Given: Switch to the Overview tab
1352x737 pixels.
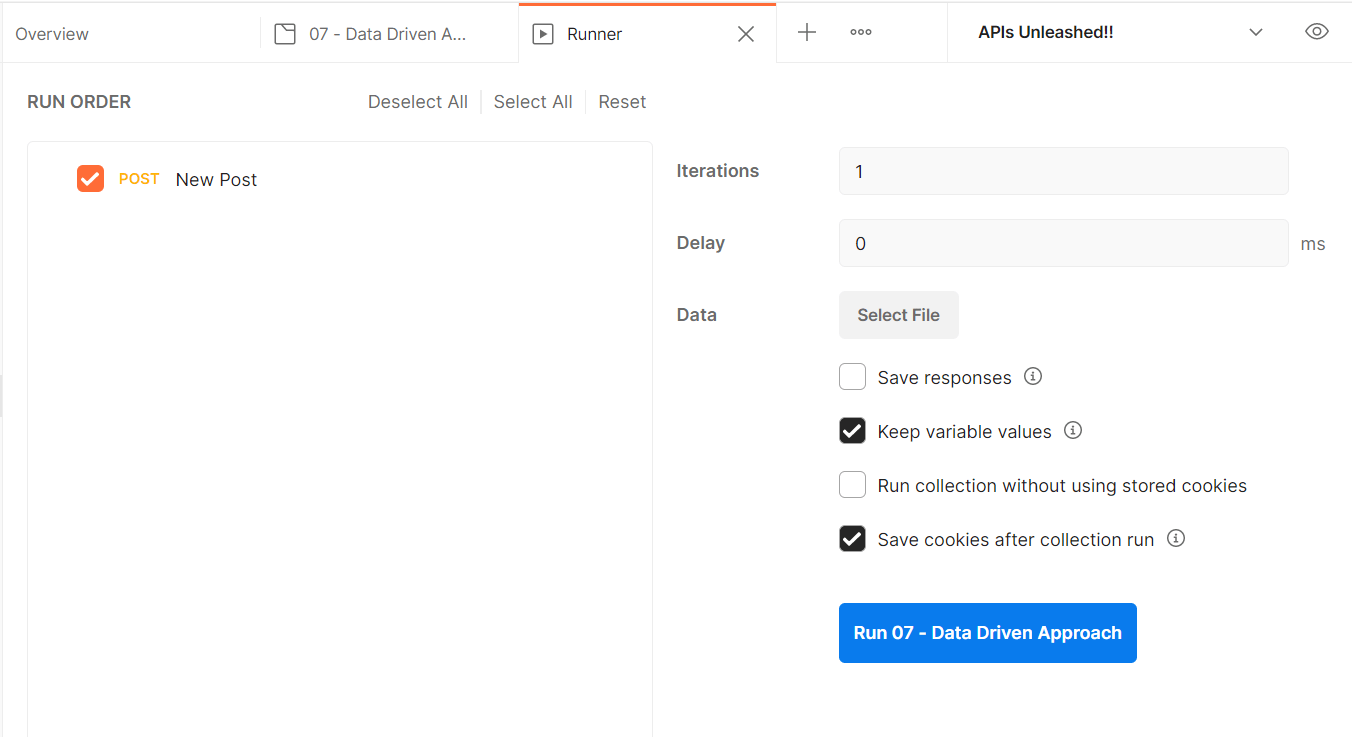Looking at the screenshot, I should [52, 34].
